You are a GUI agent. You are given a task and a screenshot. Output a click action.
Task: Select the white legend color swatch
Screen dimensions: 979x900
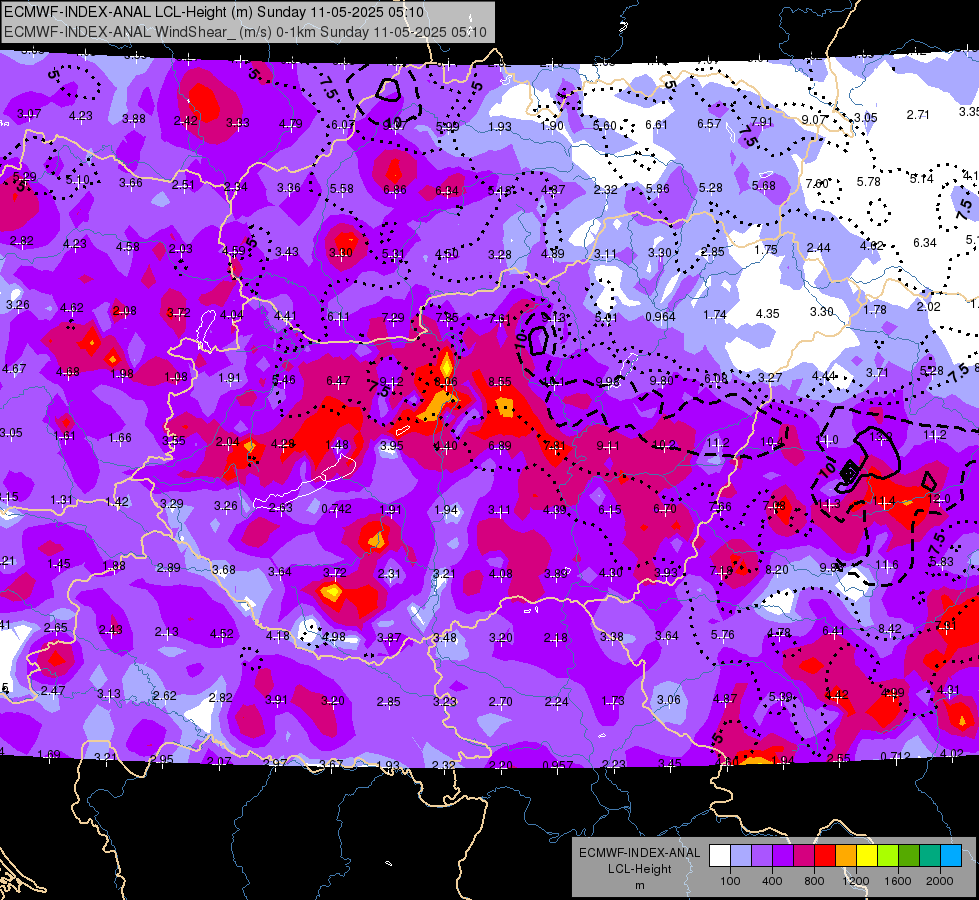[720, 856]
